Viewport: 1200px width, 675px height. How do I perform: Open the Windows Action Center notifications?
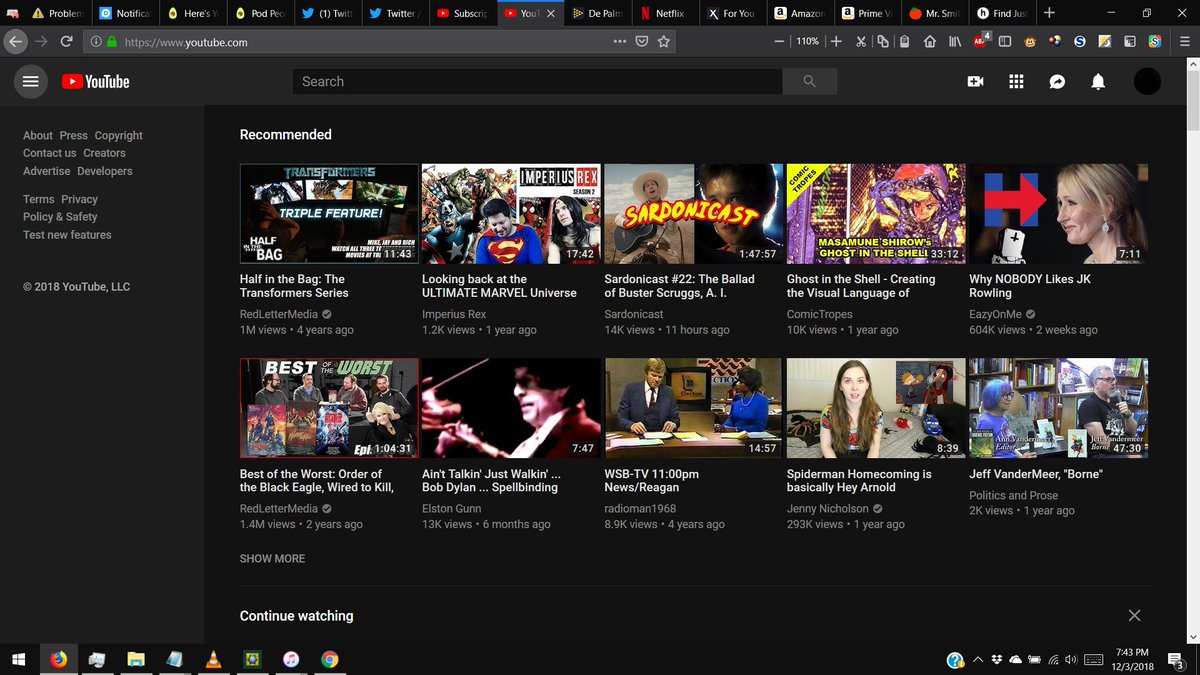click(1177, 659)
